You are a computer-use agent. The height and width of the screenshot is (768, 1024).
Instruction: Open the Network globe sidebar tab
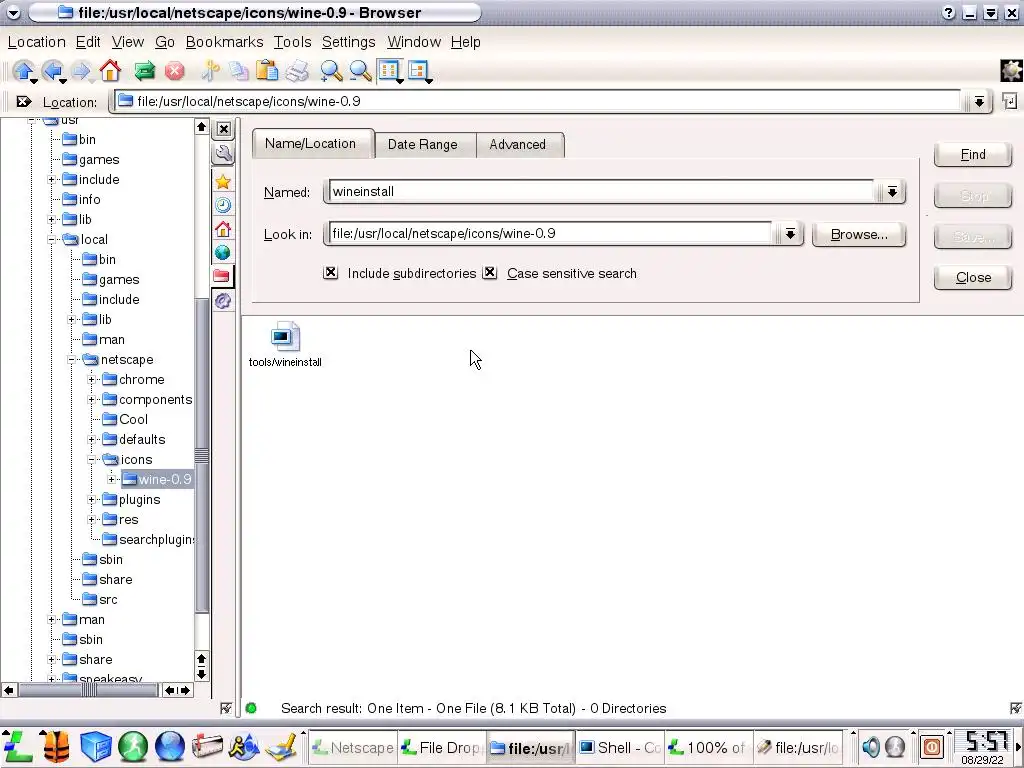(x=223, y=253)
